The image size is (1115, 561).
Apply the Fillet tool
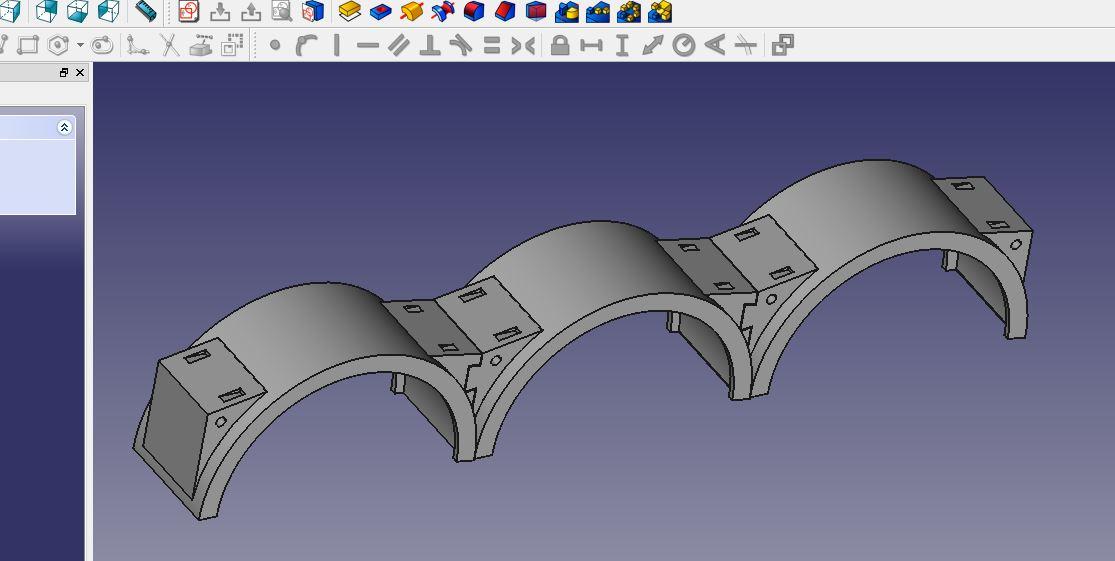point(474,12)
